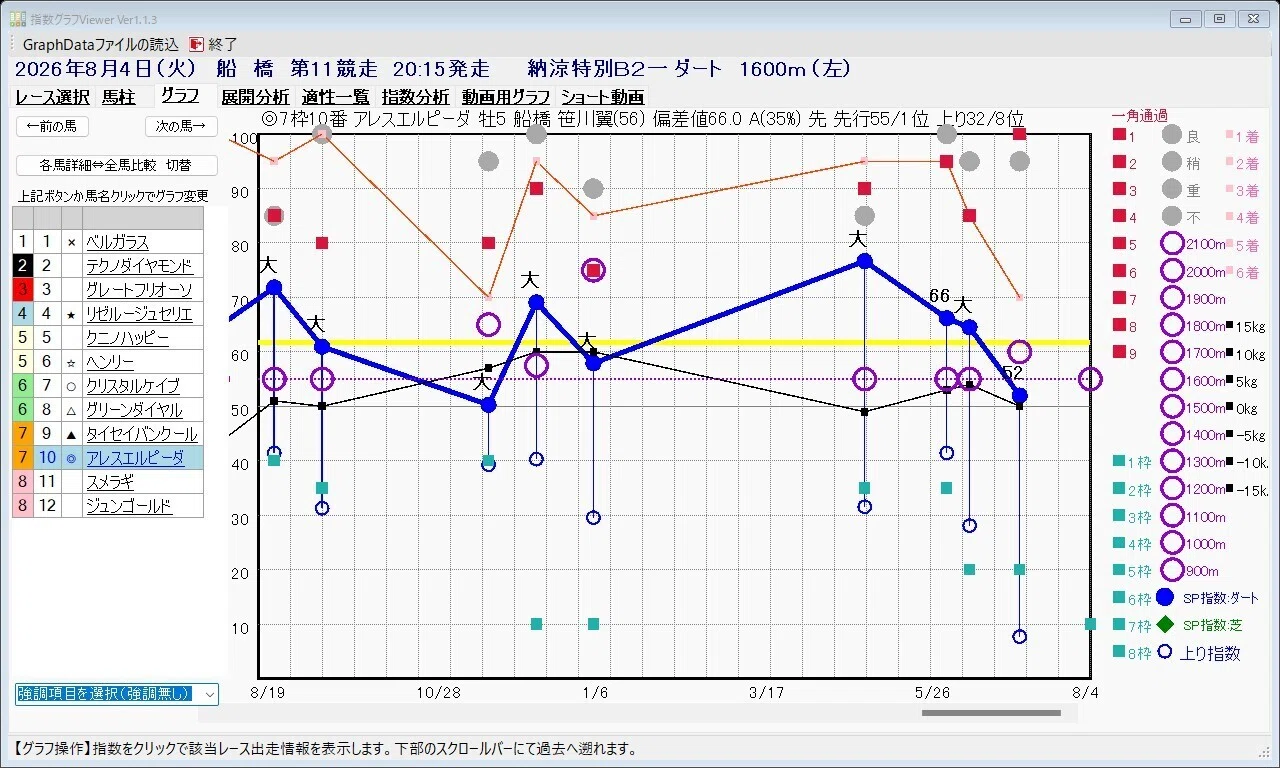The width and height of the screenshot is (1280, 768).
Task: Show the graph for リゼルージュセリエ
Action: coord(139,314)
